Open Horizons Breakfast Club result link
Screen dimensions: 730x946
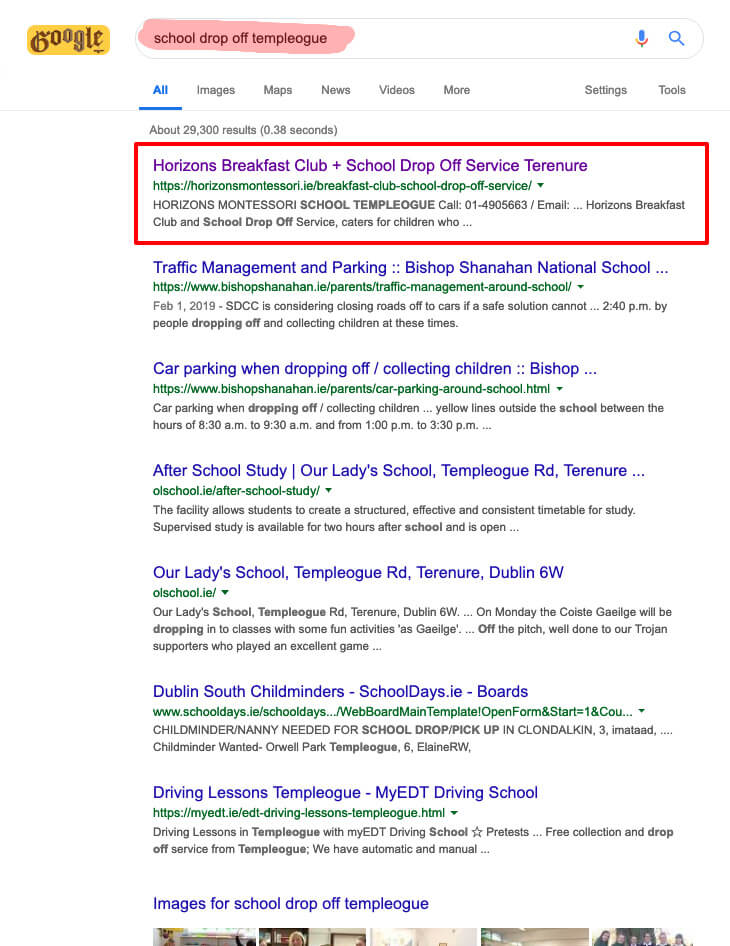point(370,165)
